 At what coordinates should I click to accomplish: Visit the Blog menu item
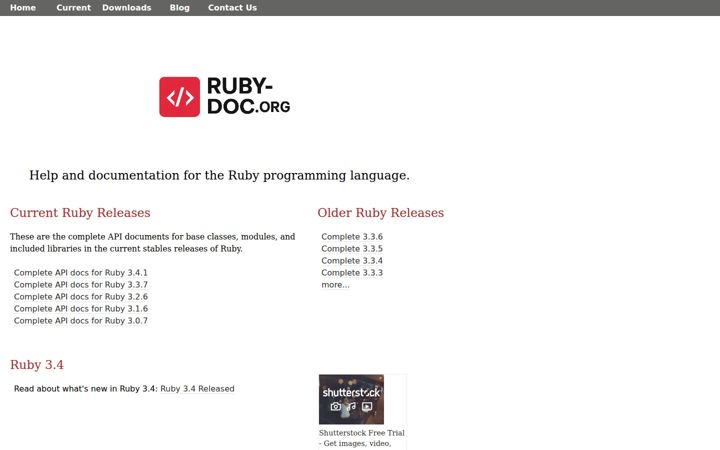tap(180, 8)
